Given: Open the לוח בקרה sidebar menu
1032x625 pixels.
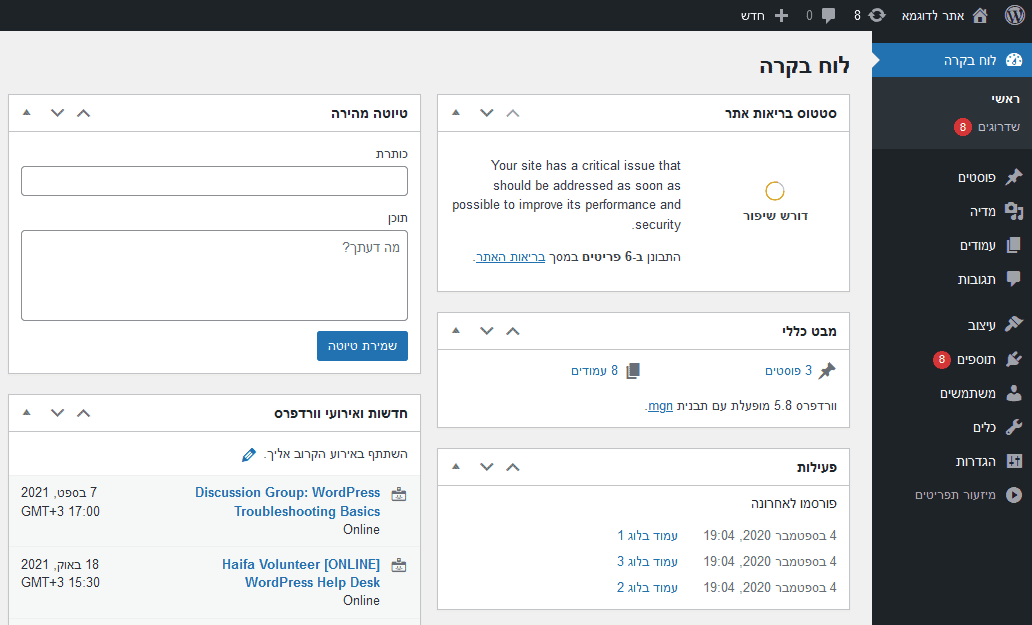Looking at the screenshot, I should tap(952, 60).
